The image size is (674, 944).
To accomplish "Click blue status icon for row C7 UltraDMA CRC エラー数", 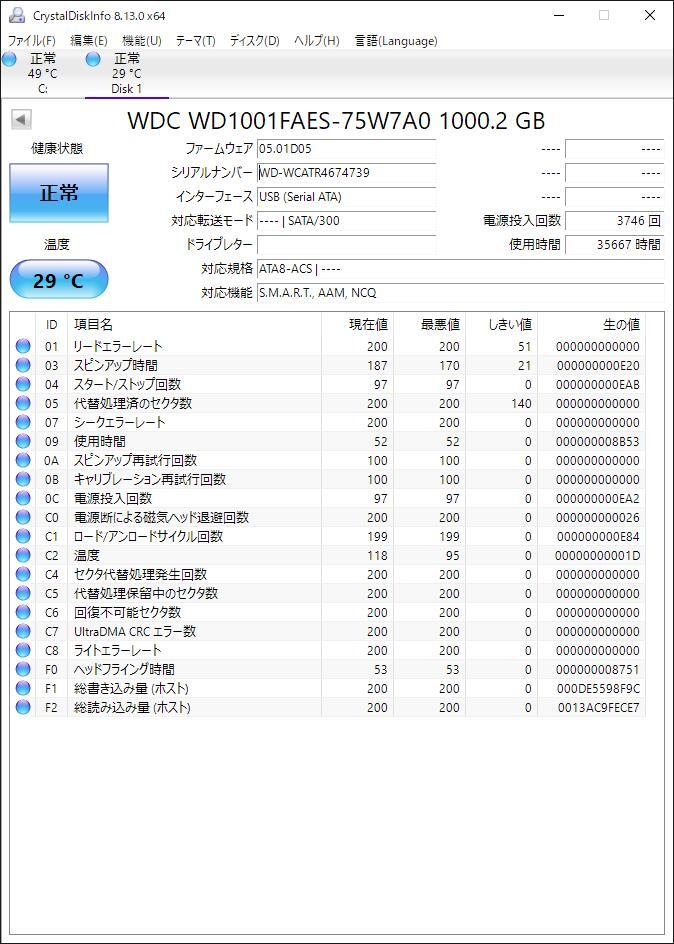I will point(23,631).
